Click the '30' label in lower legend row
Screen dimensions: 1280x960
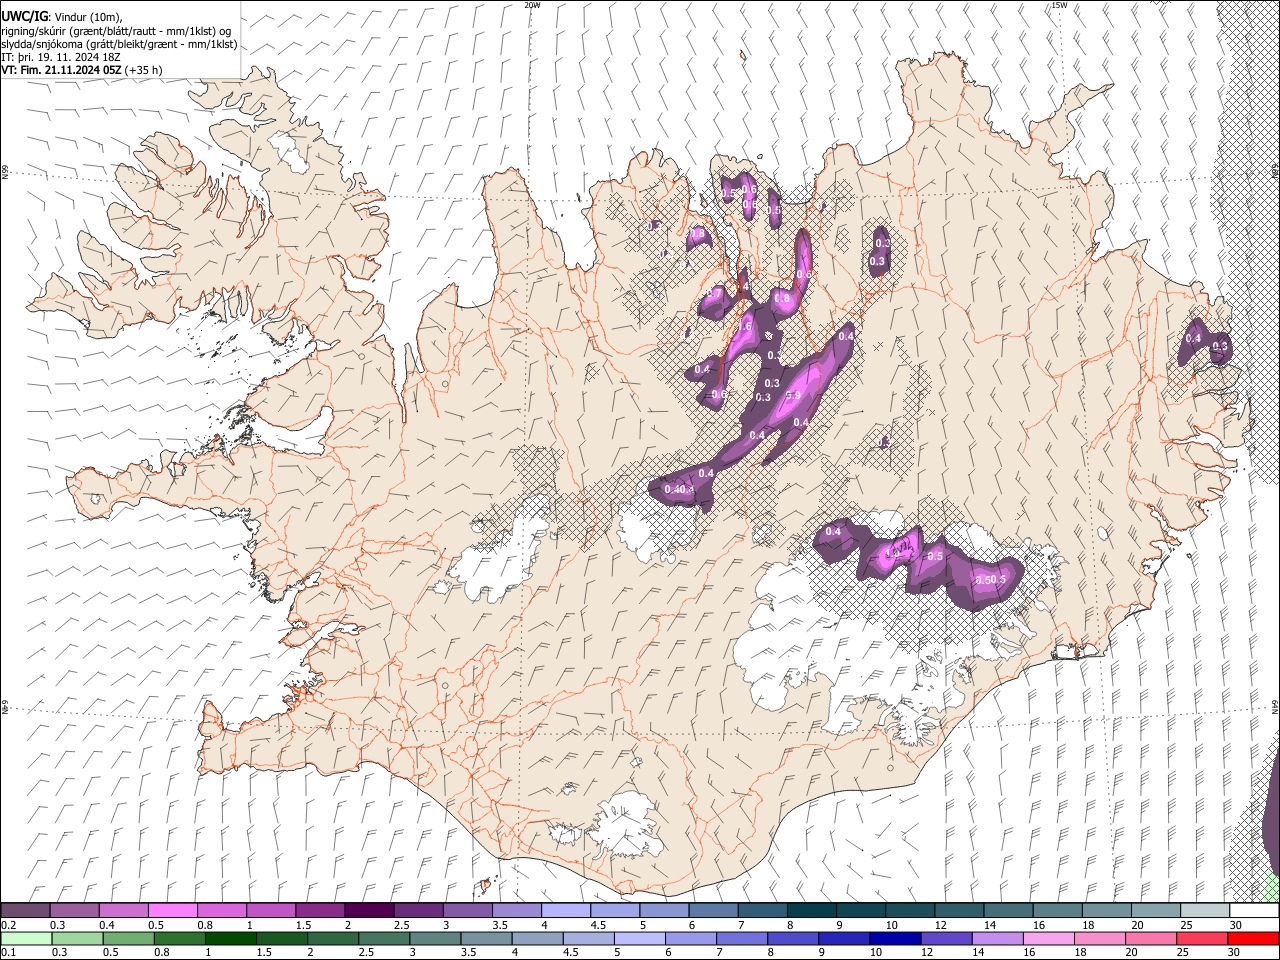click(x=1232, y=952)
